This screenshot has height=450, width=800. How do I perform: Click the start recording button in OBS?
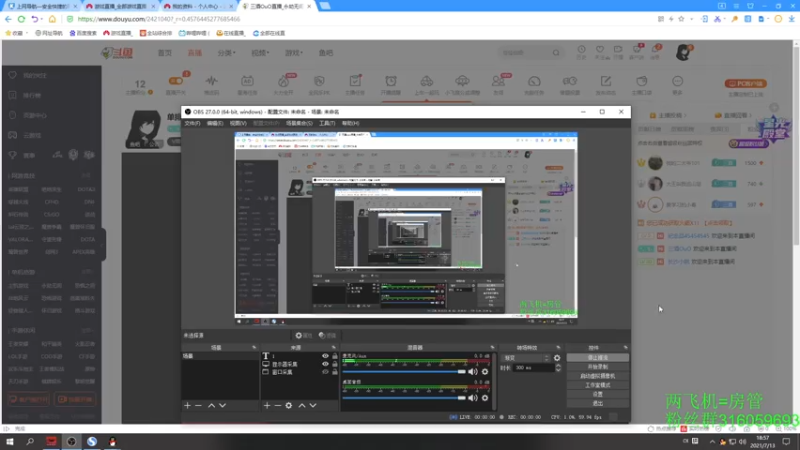point(597,367)
